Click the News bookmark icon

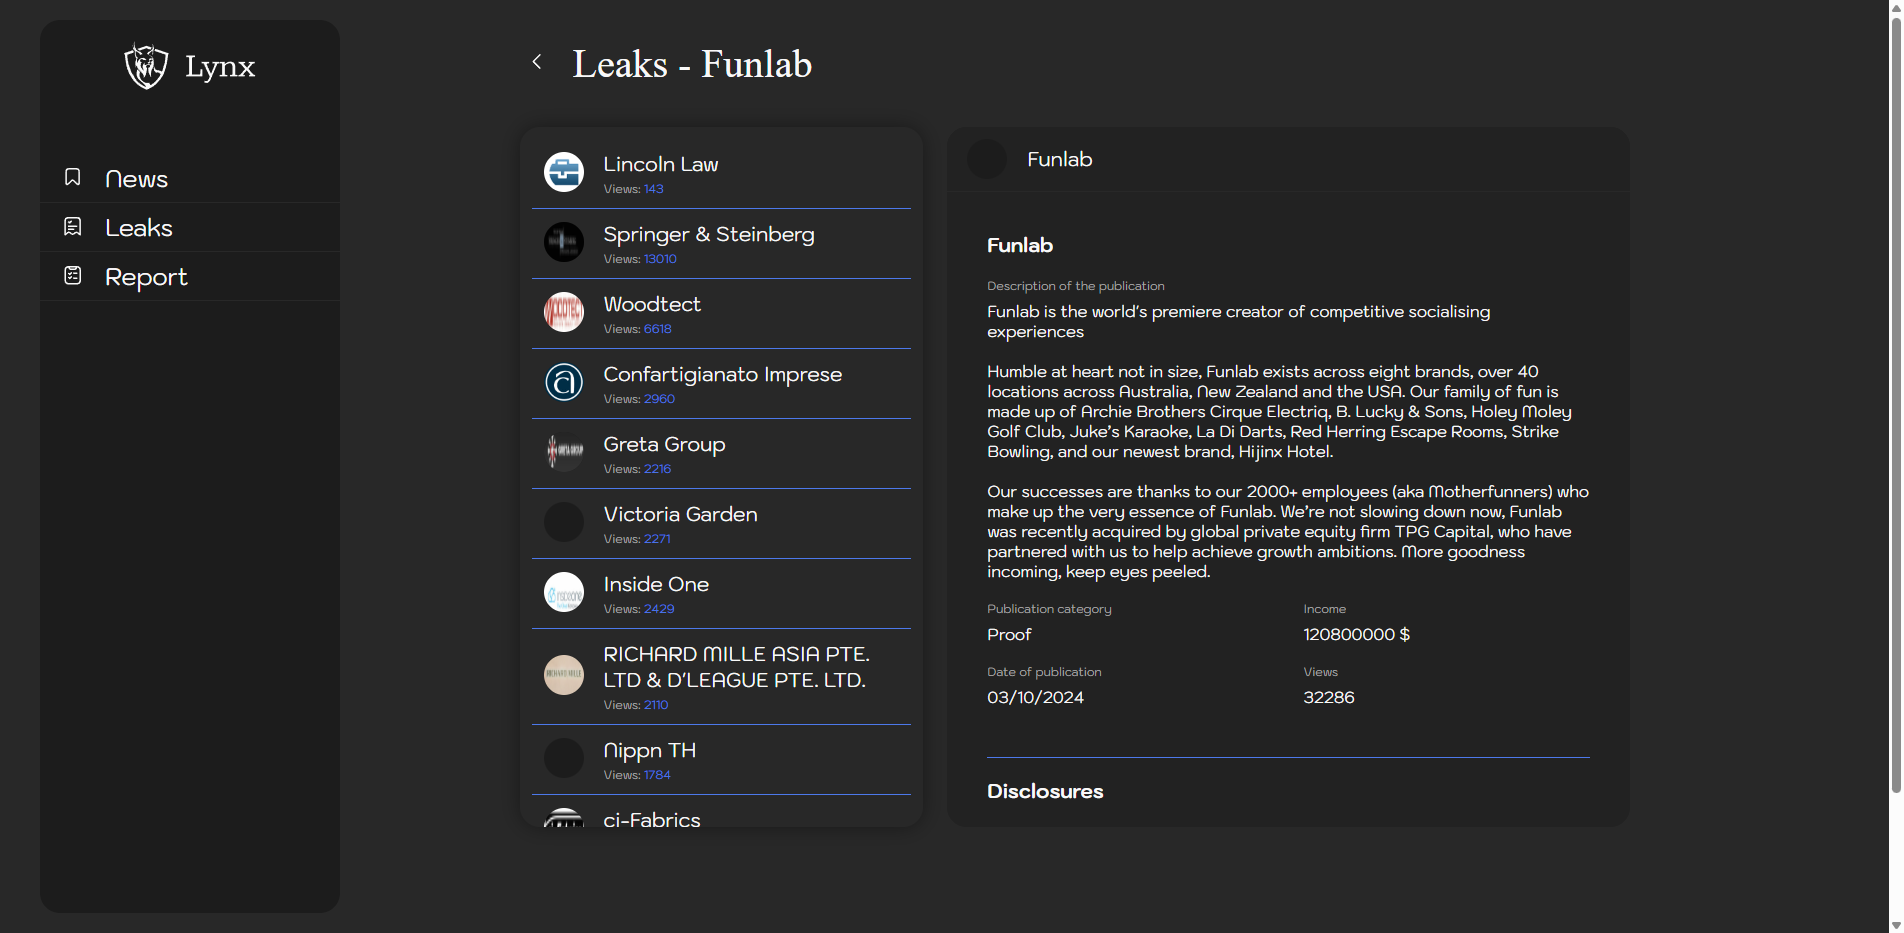click(x=73, y=178)
